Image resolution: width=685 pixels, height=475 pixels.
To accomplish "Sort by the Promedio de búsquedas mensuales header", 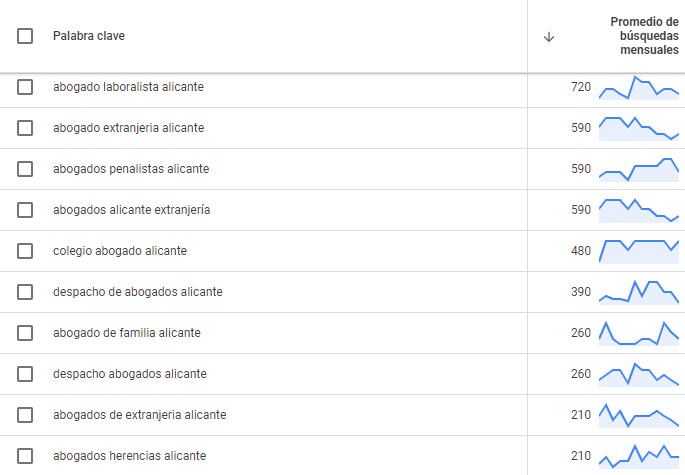I will tap(644, 36).
